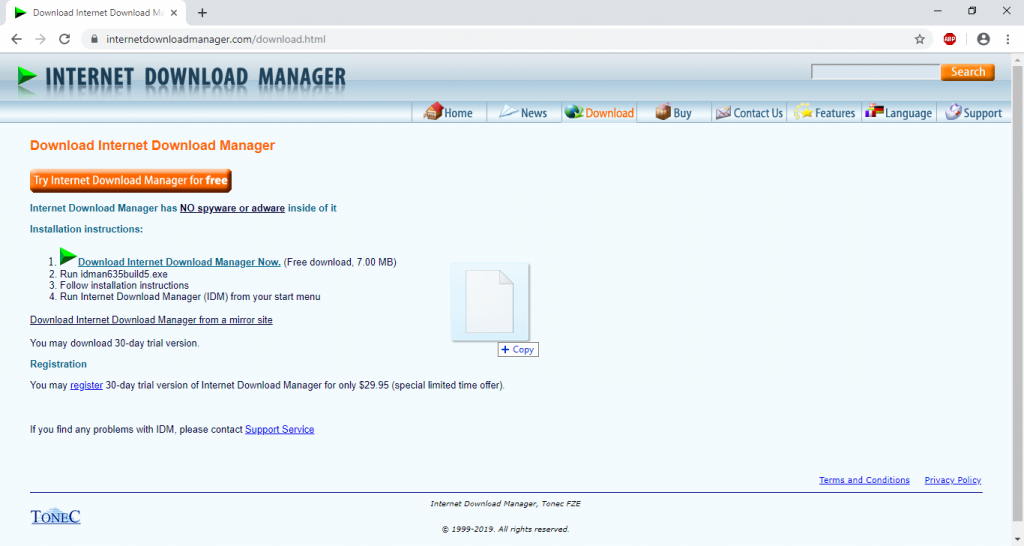
Task: Open the Support Service link
Action: tap(280, 430)
